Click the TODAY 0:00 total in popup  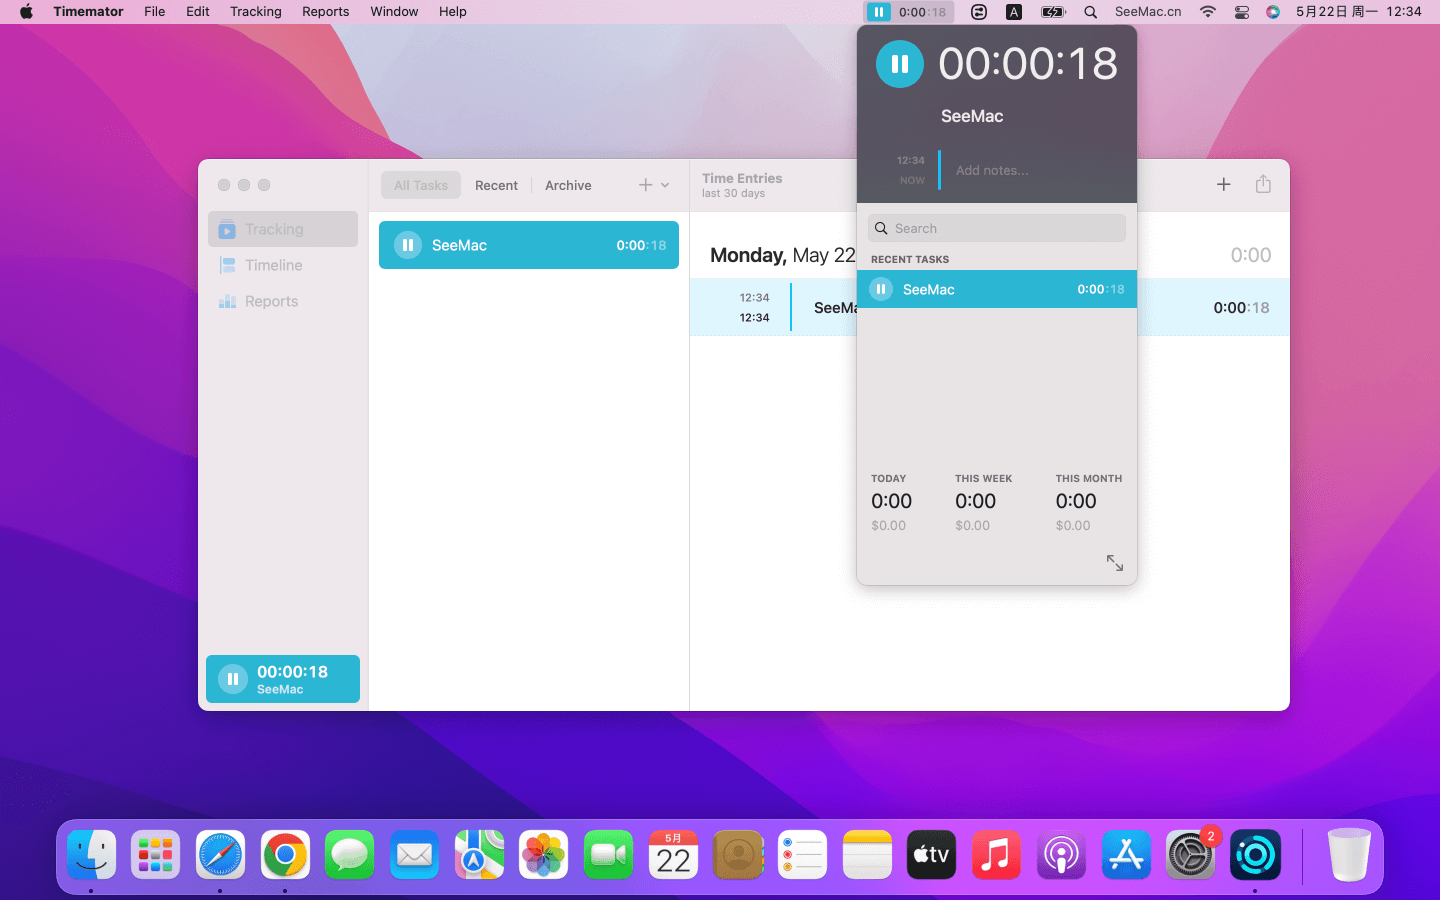coord(891,502)
